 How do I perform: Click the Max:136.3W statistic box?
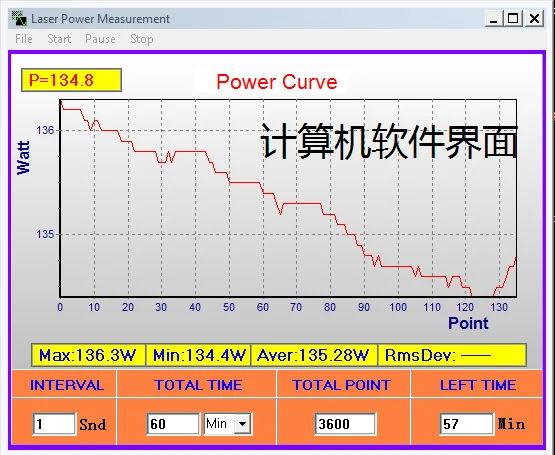[x=88, y=355]
